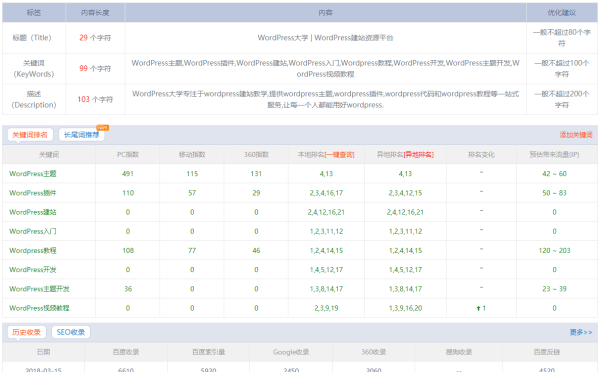The height and width of the screenshot is (372, 601).
Task: Click the 关键词 (KeyWords) label cell
Action: point(34,69)
